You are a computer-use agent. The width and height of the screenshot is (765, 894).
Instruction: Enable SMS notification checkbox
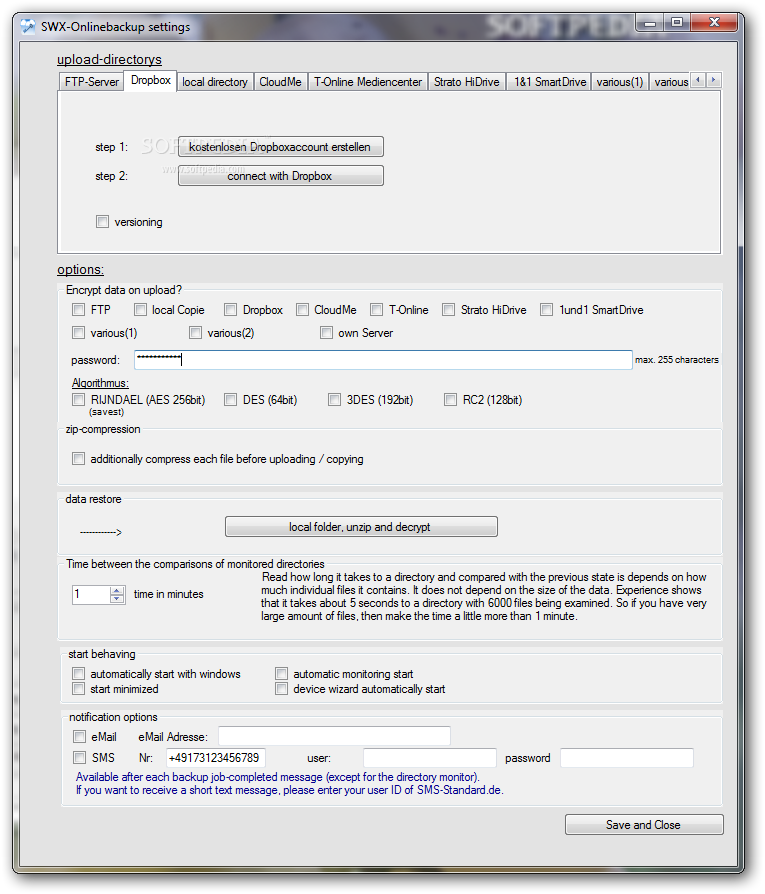coord(79,758)
